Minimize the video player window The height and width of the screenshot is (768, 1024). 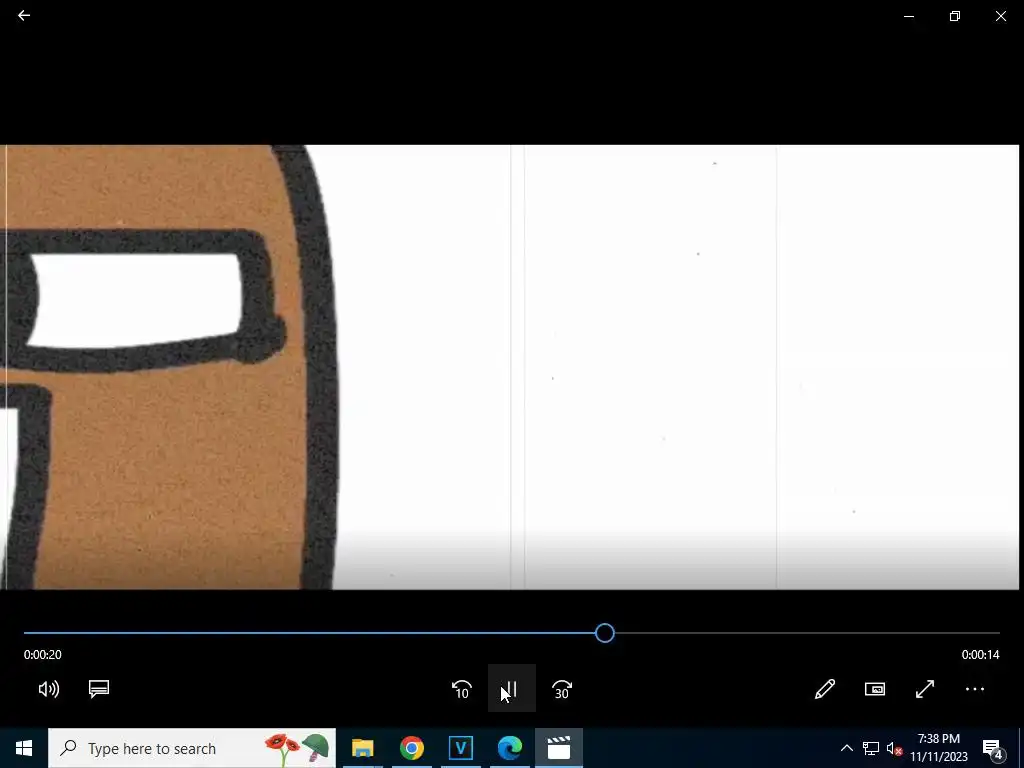coord(908,16)
